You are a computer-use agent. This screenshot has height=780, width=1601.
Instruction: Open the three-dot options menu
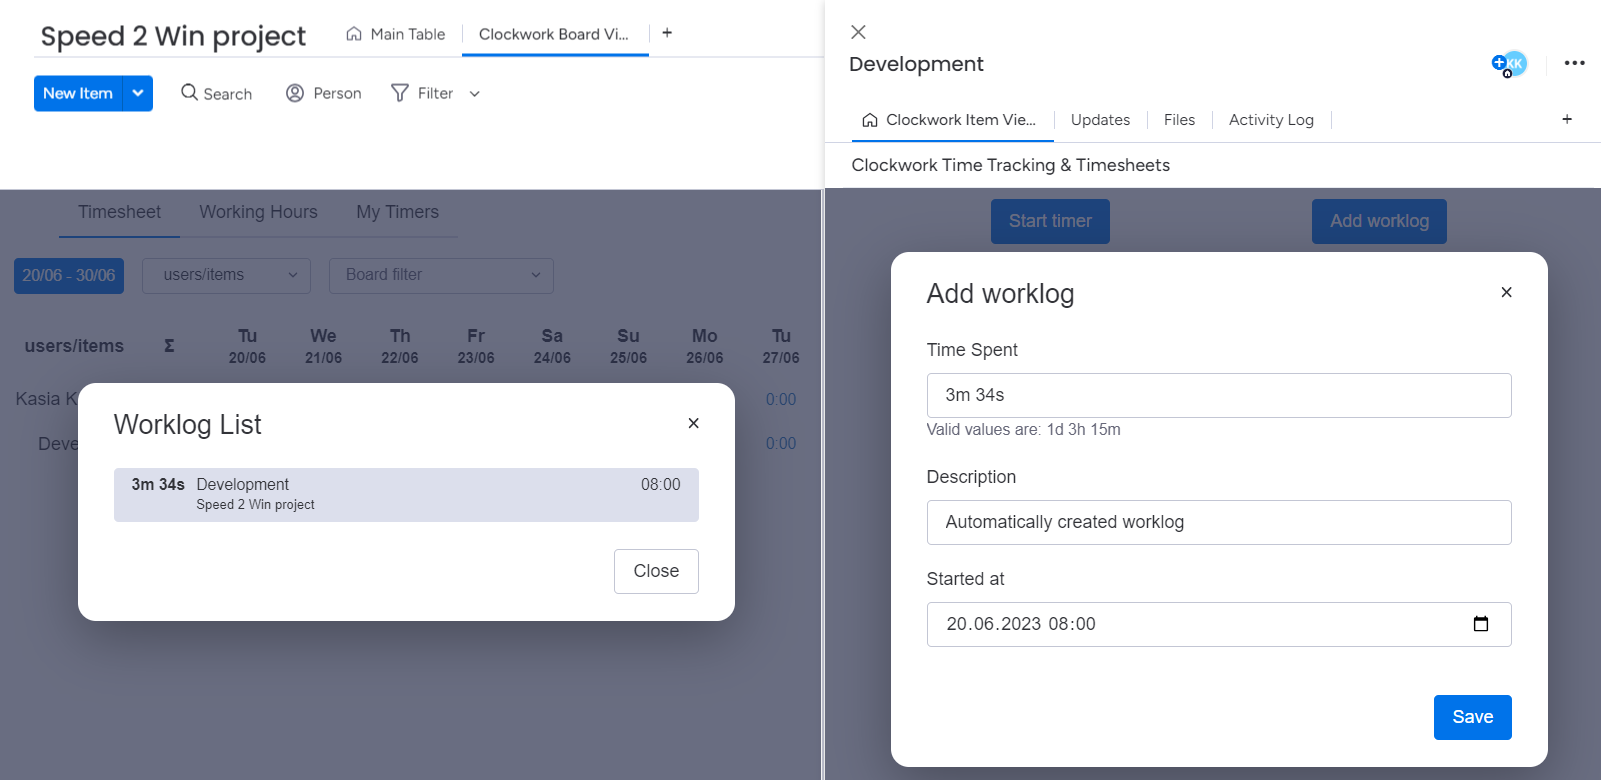1574,63
